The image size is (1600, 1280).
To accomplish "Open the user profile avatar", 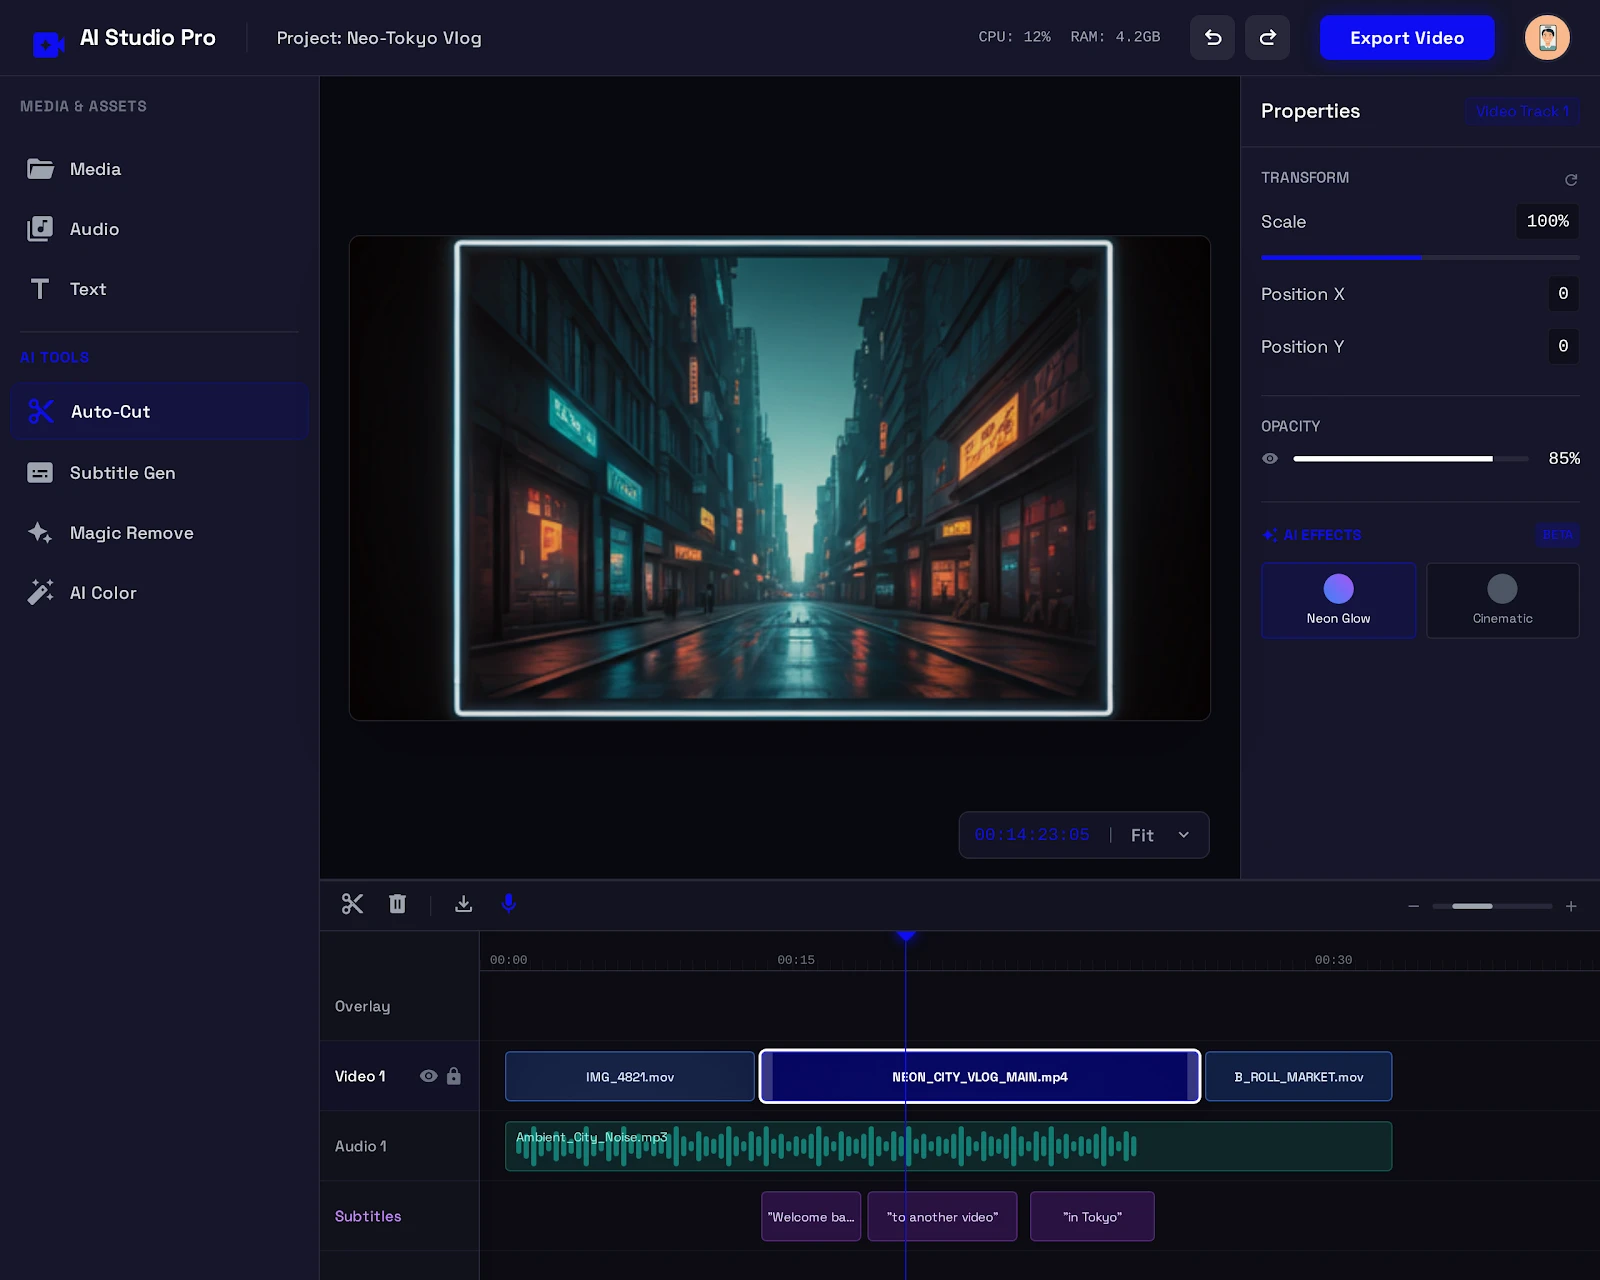I will click(x=1547, y=38).
